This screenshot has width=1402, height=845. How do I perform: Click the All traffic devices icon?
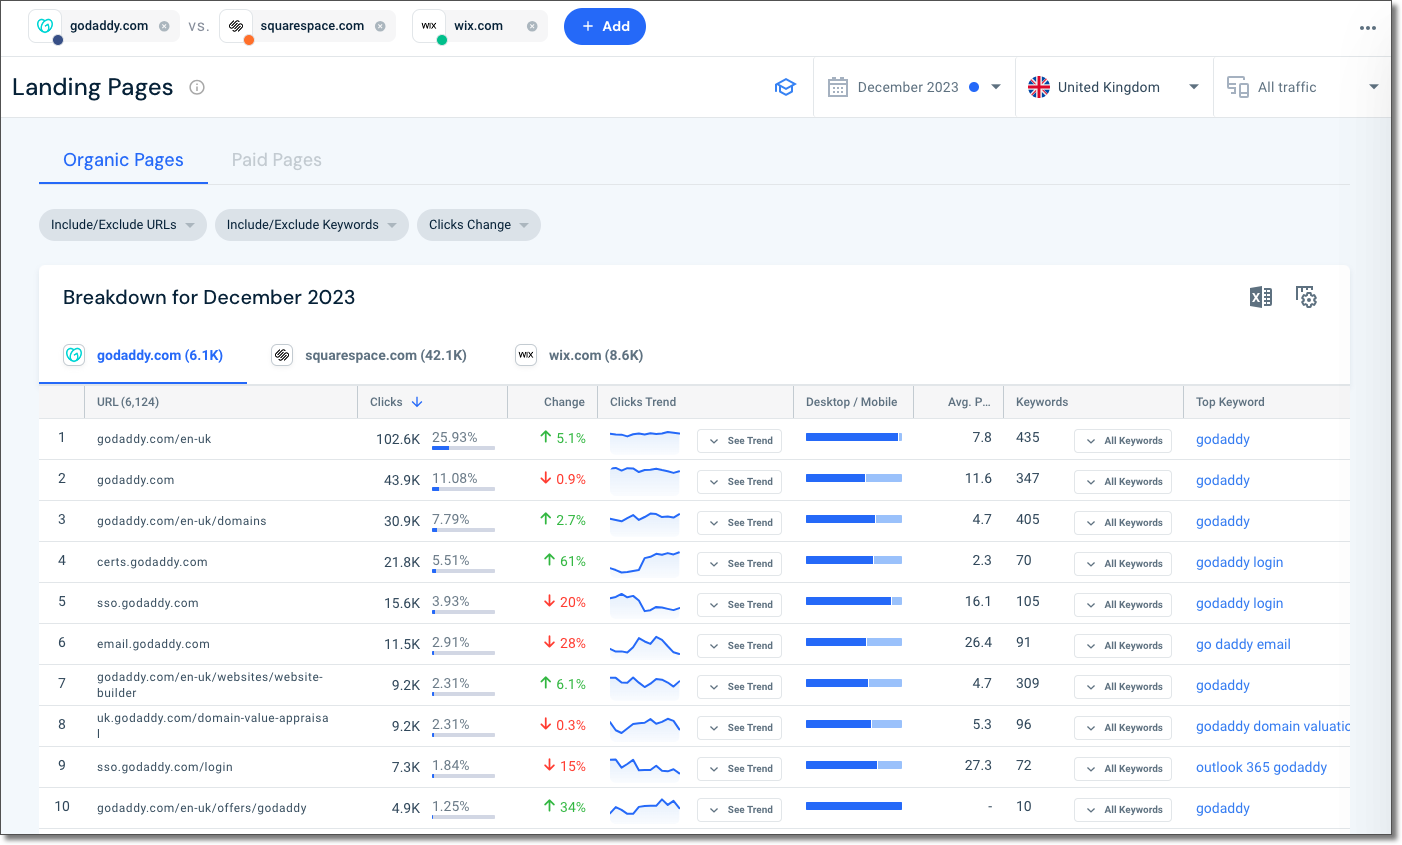[x=1238, y=87]
